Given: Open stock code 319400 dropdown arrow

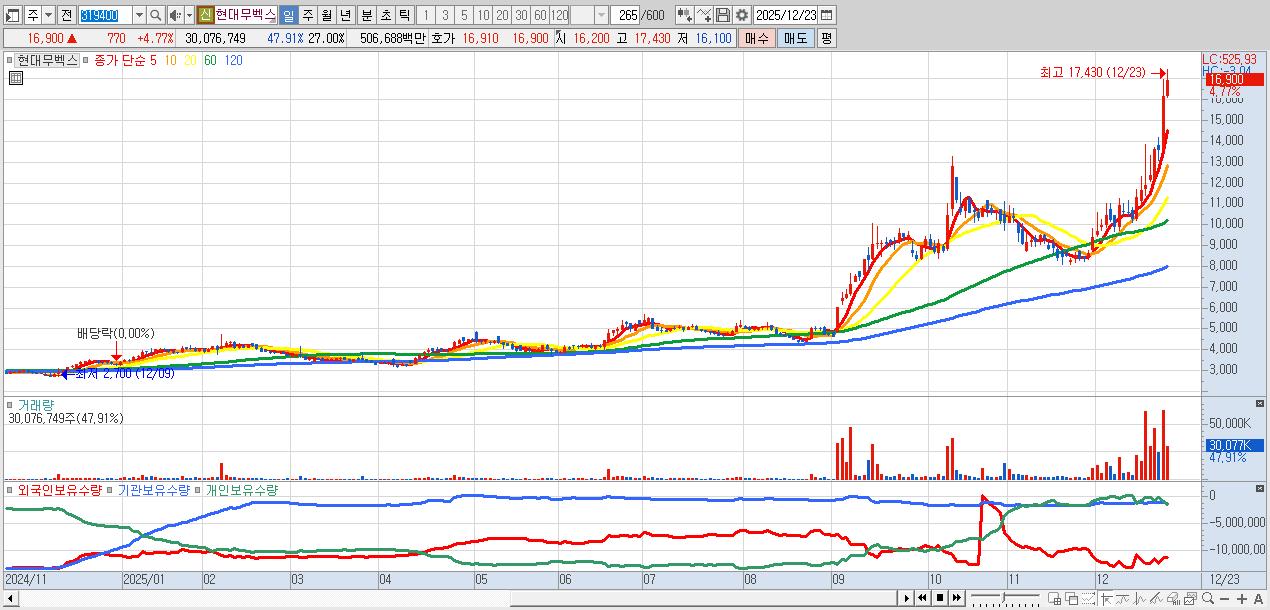Looking at the screenshot, I should (139, 15).
